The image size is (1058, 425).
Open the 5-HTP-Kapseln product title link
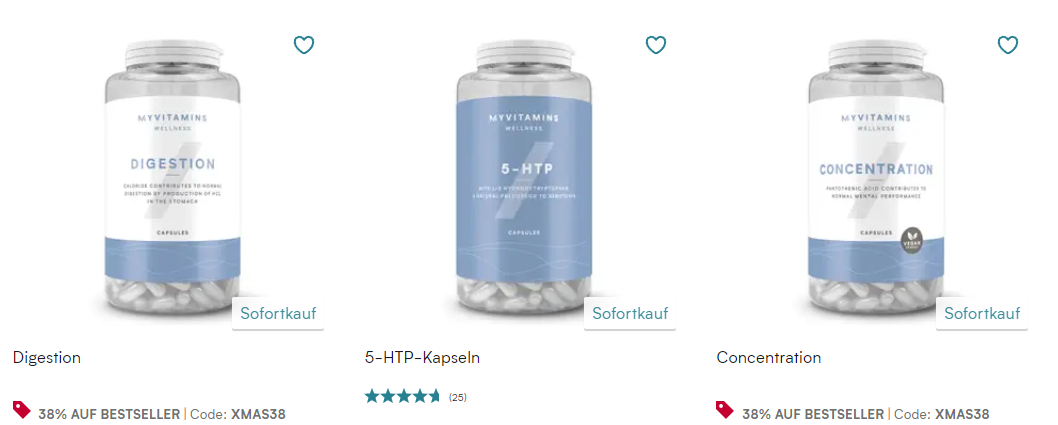(422, 358)
